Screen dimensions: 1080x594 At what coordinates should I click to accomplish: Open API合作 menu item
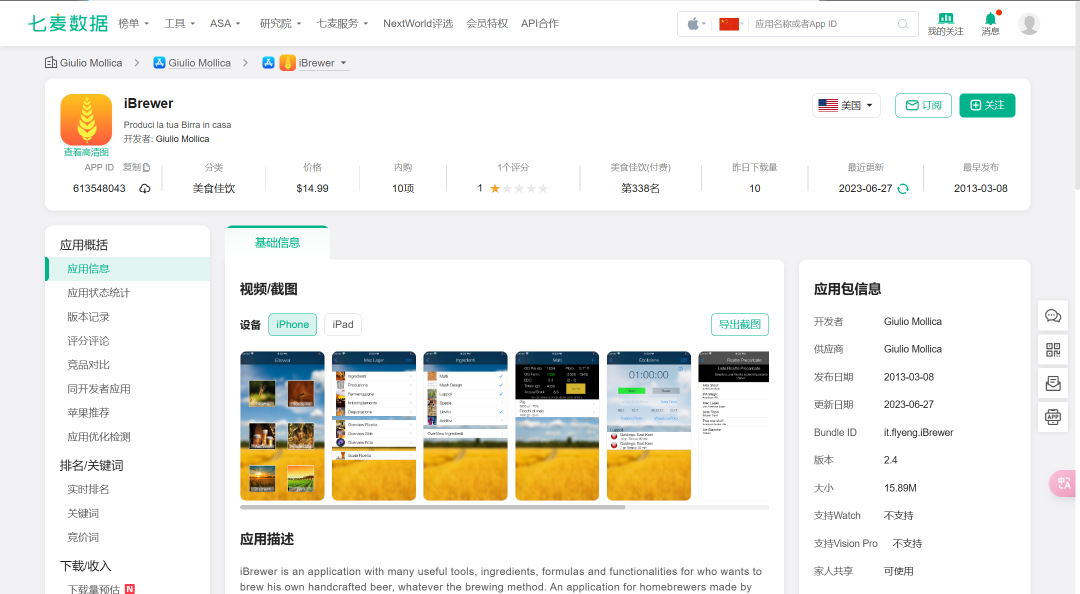click(540, 23)
